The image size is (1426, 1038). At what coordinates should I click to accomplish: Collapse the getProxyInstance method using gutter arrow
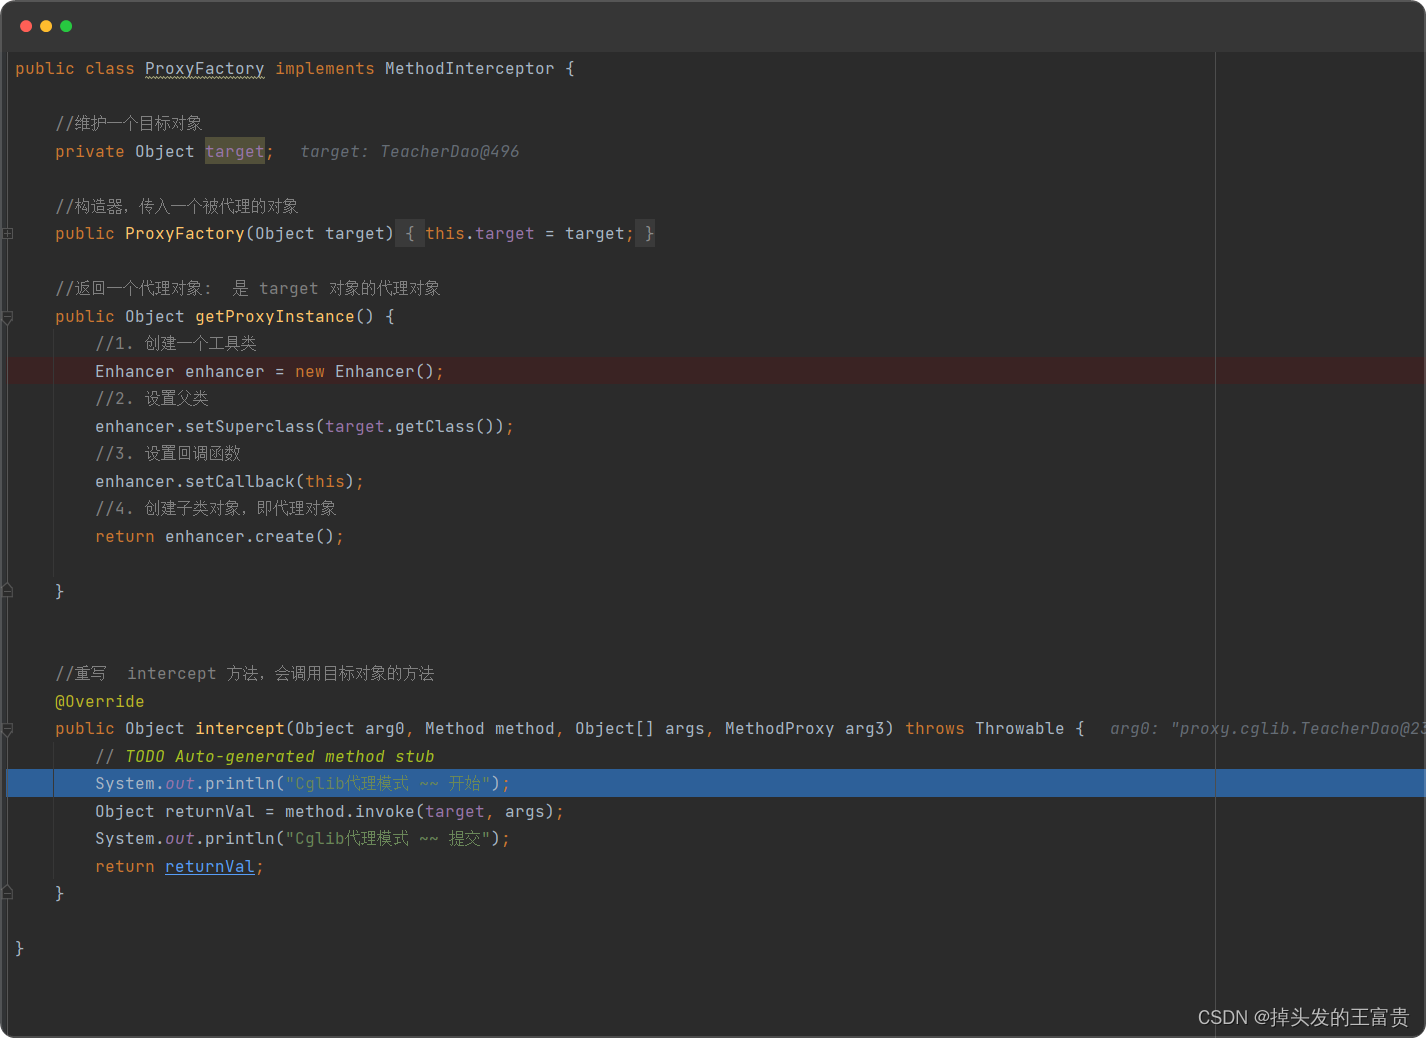pos(7,317)
